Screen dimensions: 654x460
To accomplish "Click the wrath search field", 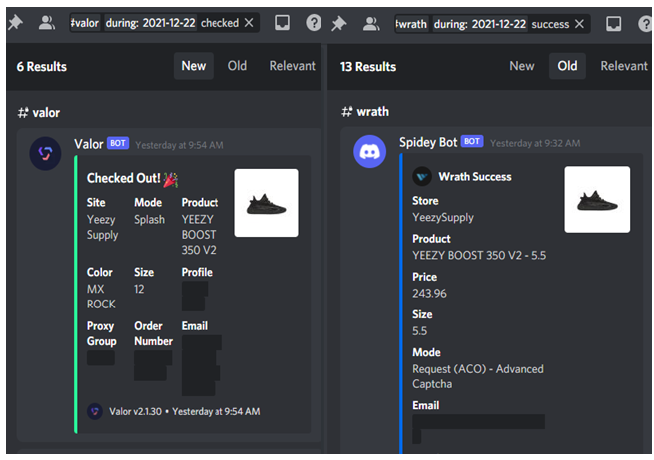I will click(492, 24).
